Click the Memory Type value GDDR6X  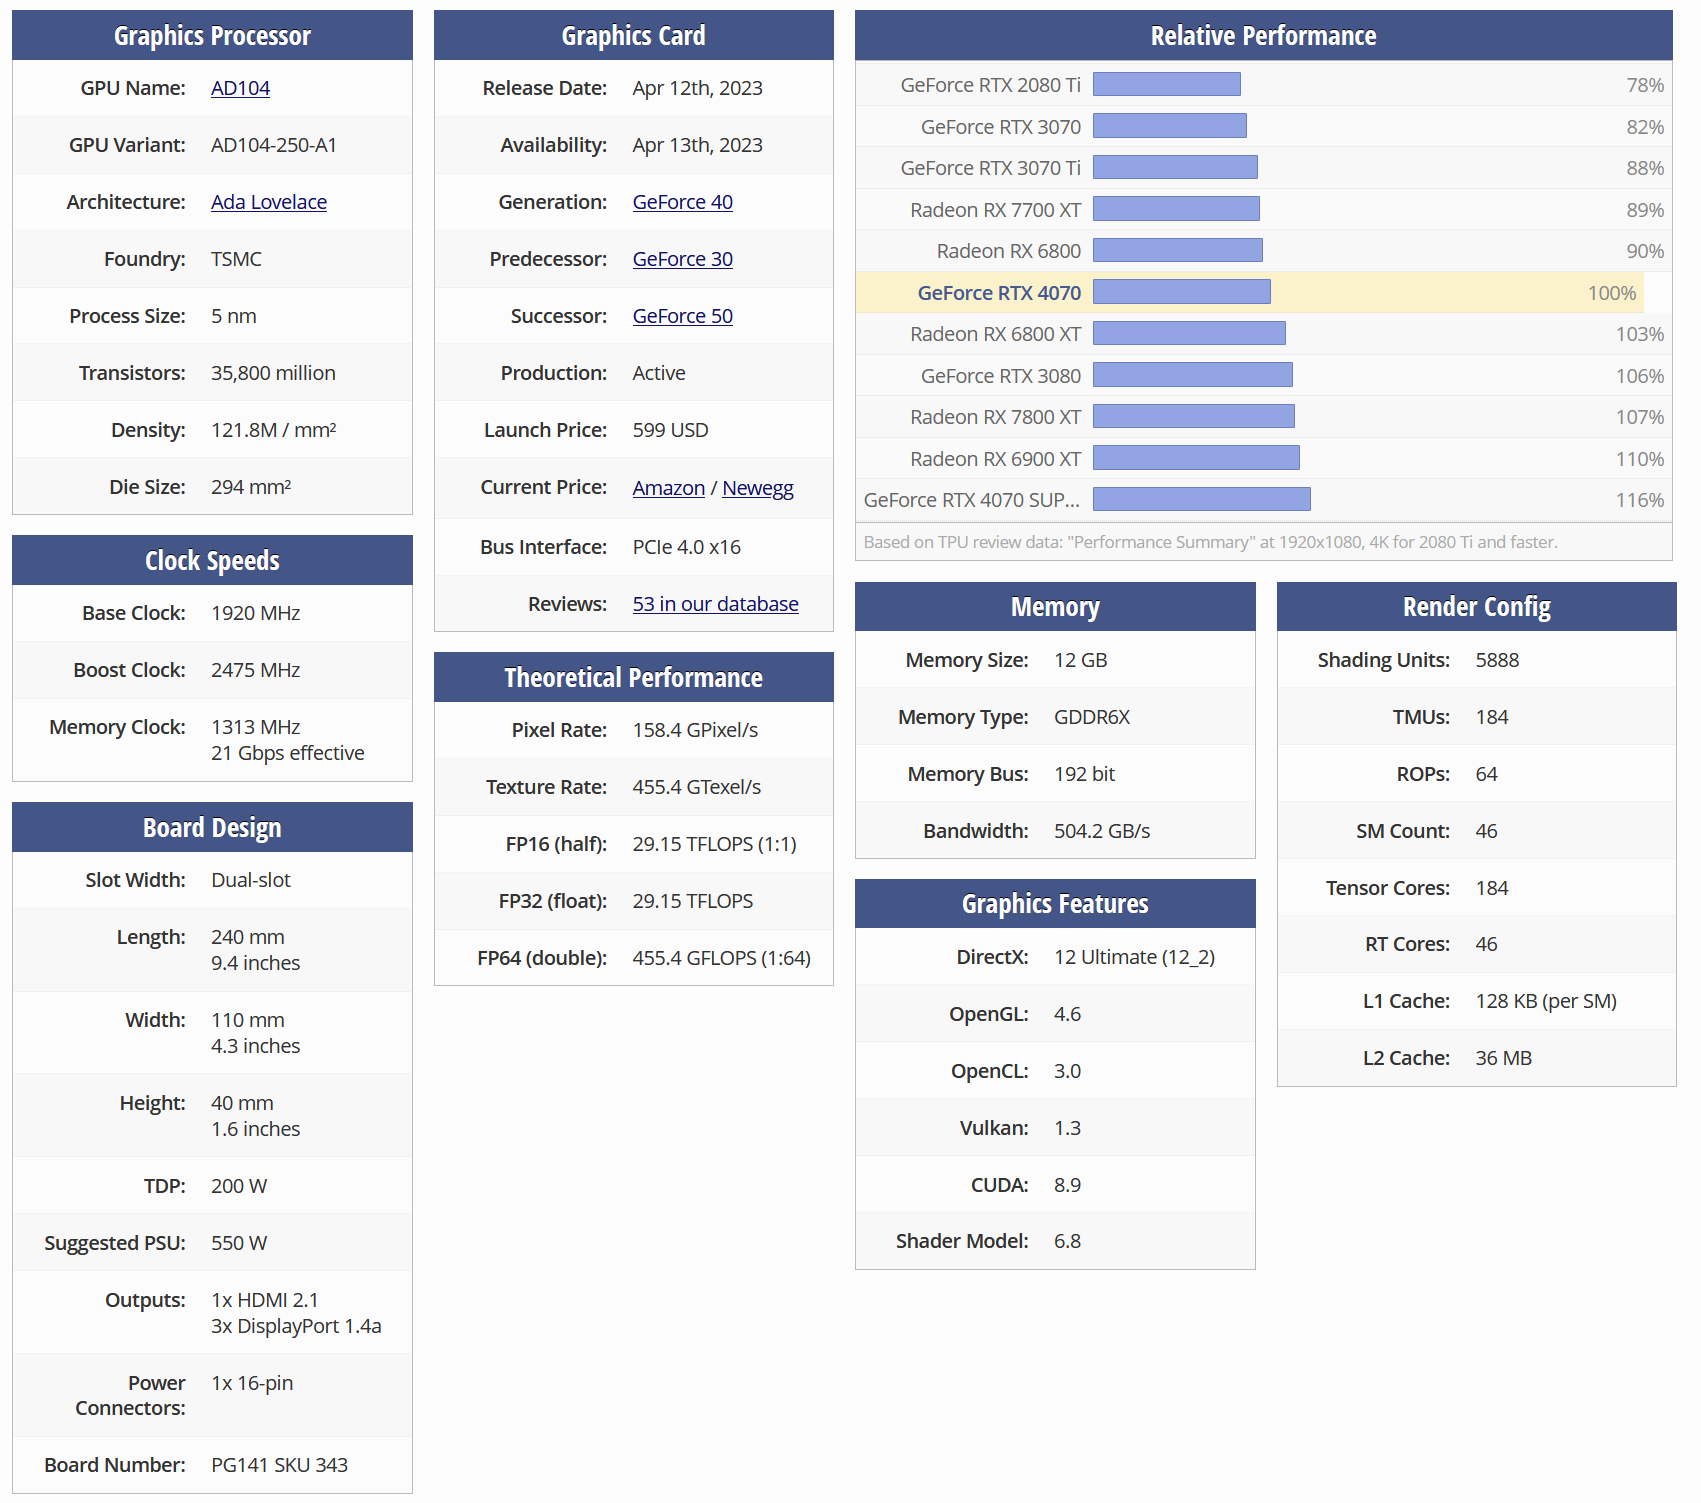(x=1092, y=717)
